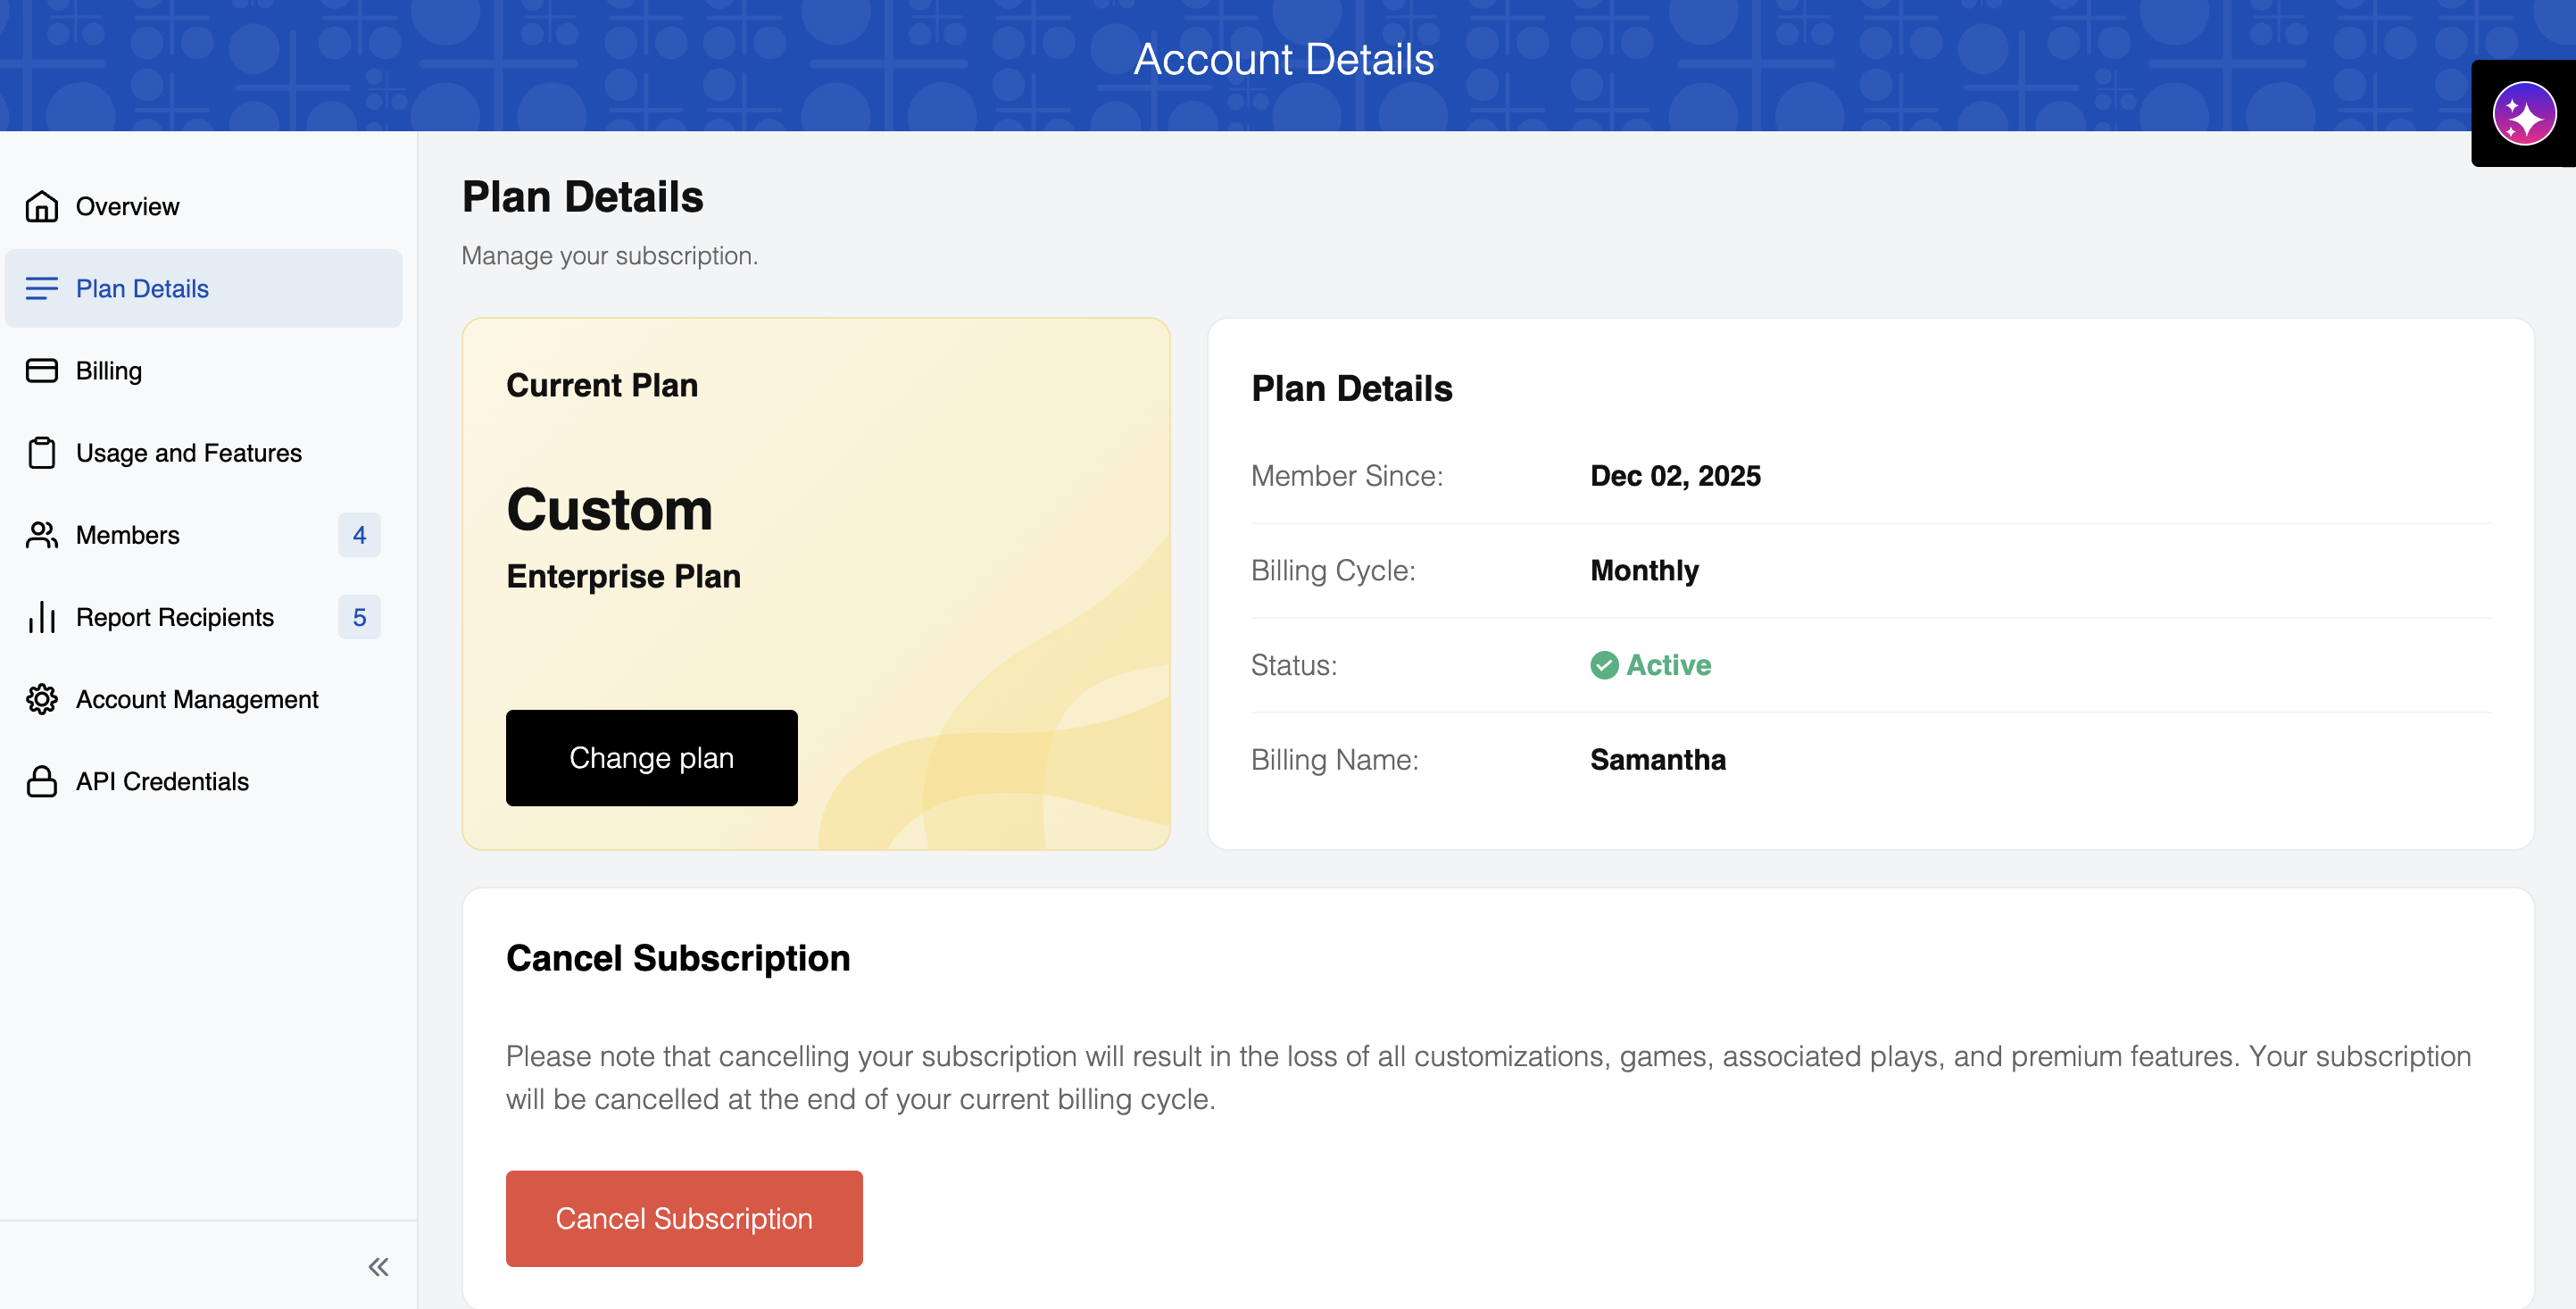The image size is (2576, 1309).
Task: Click the Overview home icon
Action: coord(42,206)
